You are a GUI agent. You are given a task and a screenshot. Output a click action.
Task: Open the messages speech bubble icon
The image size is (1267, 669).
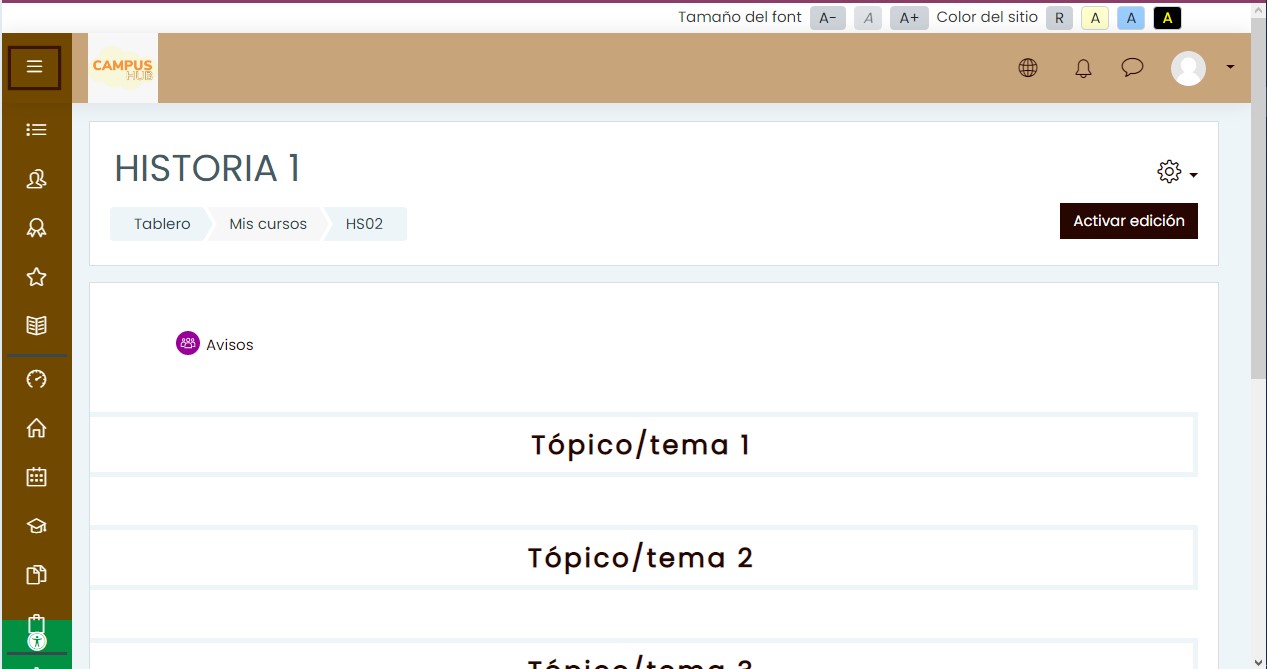[1132, 68]
